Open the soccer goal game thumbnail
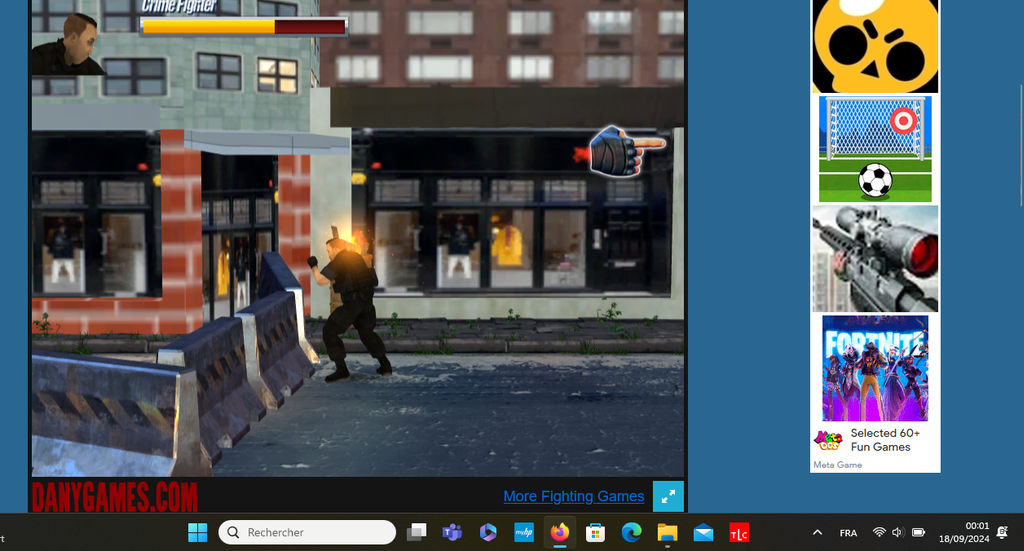 point(875,149)
